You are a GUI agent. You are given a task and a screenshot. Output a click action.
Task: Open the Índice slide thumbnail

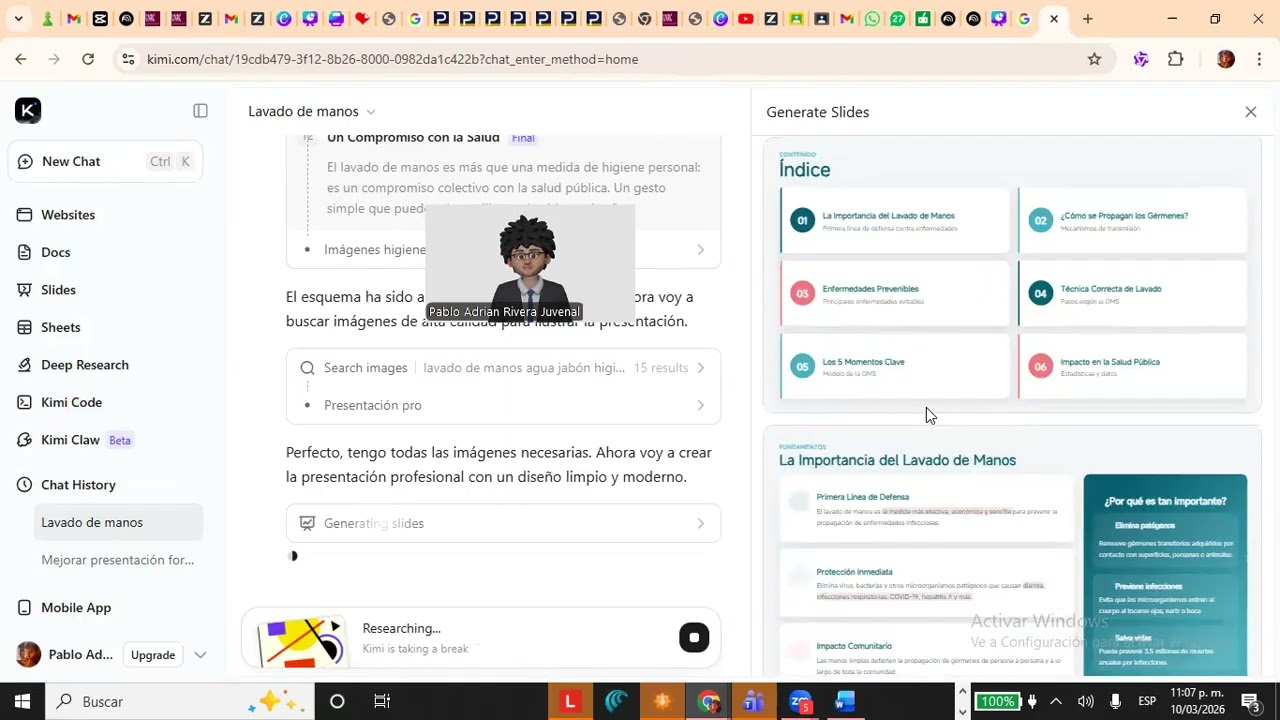coord(1012,275)
